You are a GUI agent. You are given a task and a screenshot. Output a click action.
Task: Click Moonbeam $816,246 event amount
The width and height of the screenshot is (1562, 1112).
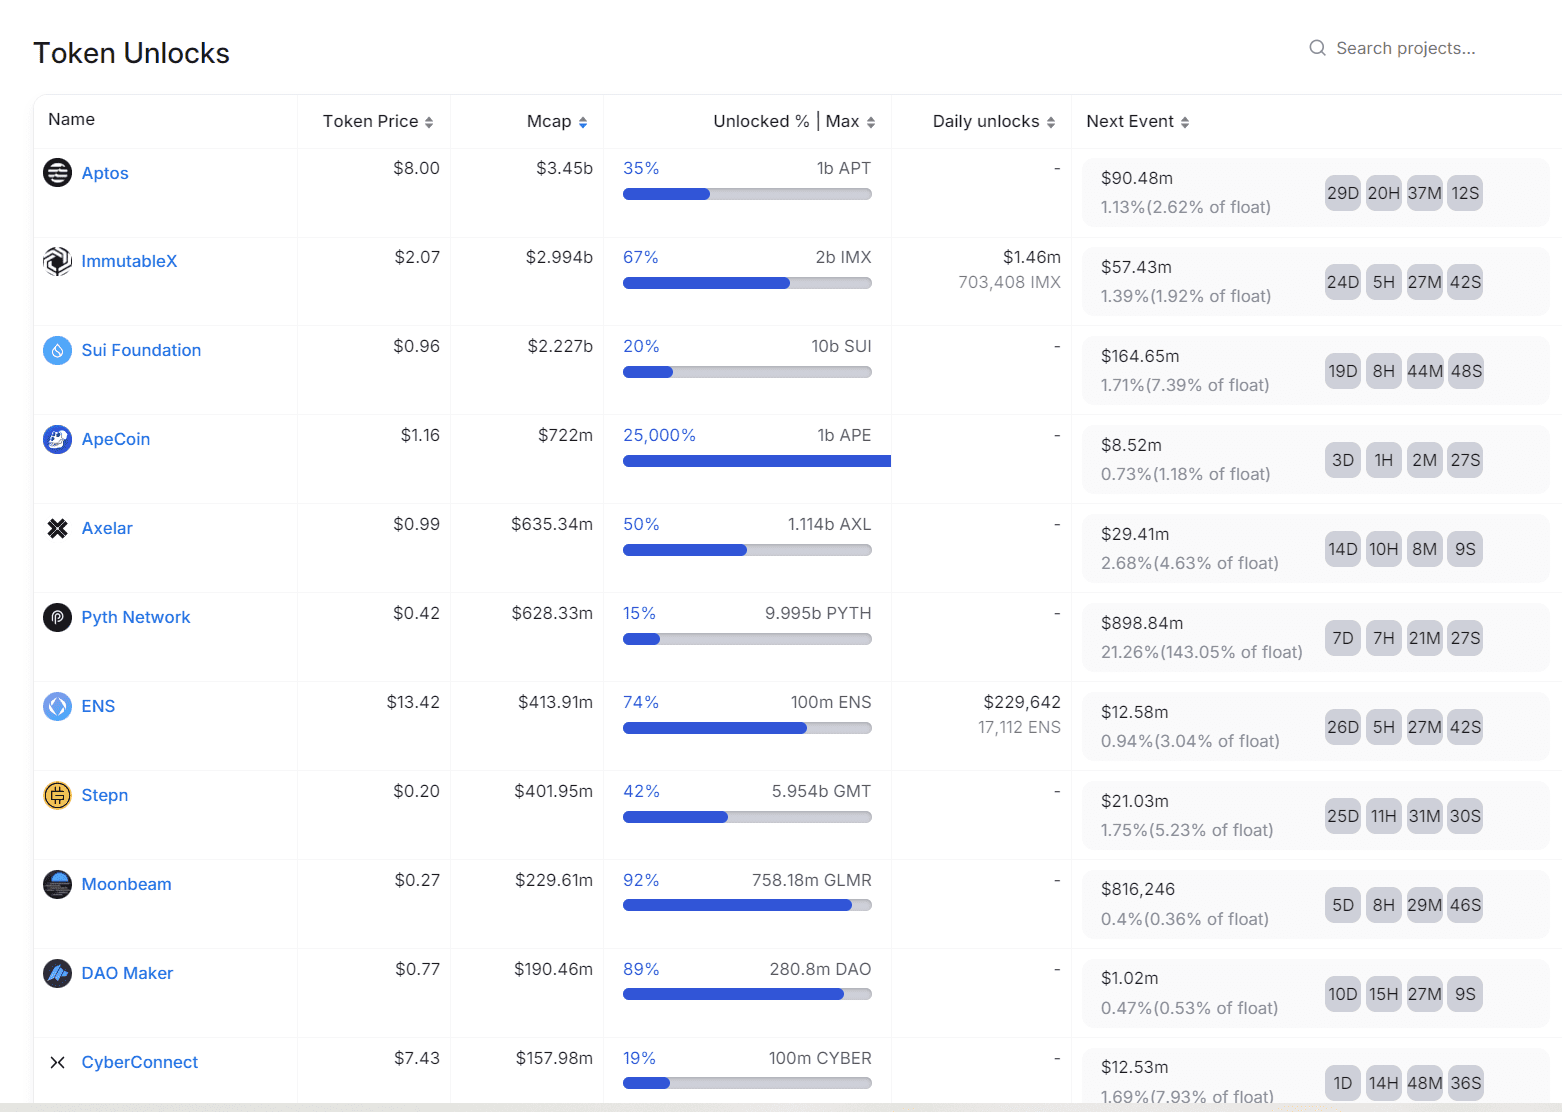coord(1138,889)
